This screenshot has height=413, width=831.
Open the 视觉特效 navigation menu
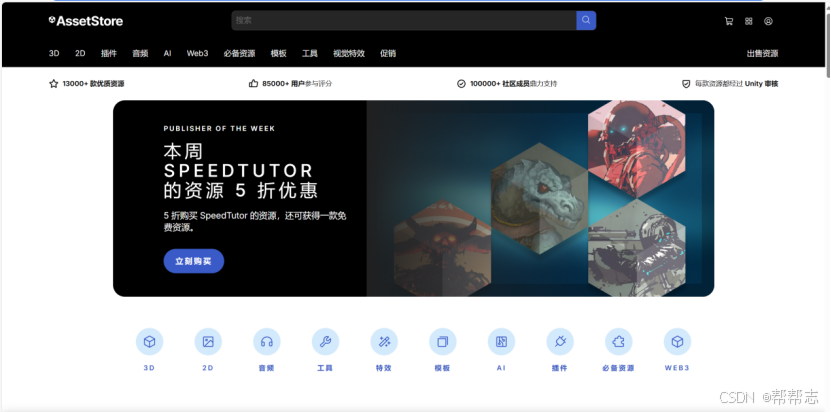tap(349, 54)
